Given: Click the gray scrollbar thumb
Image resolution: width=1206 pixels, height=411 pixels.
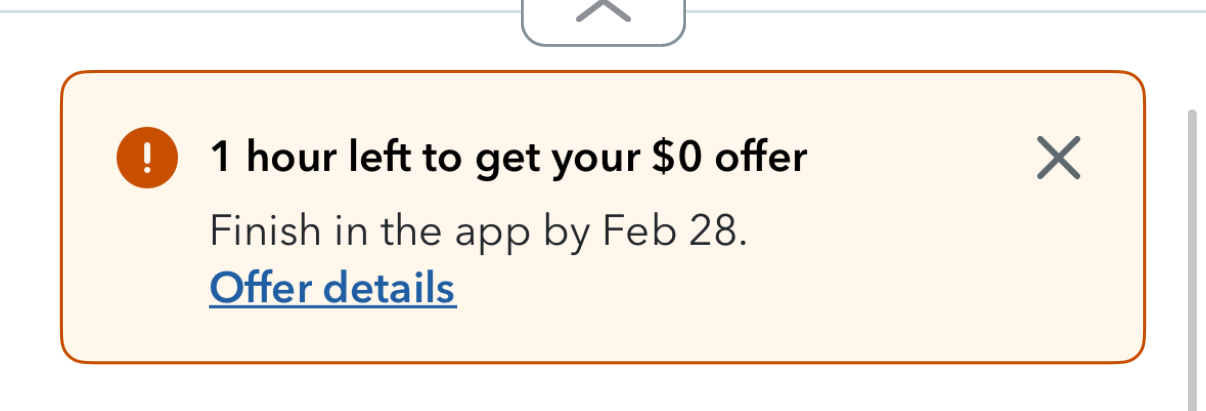Looking at the screenshot, I should (1191, 260).
